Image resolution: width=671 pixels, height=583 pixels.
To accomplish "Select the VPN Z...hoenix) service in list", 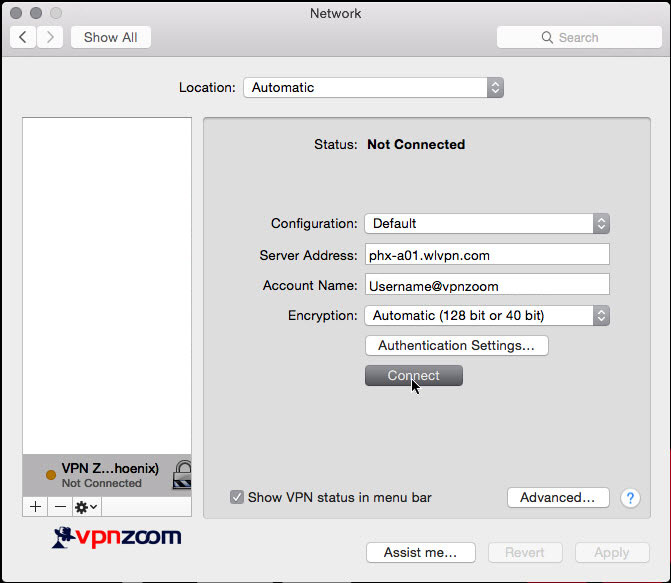I will (107, 476).
